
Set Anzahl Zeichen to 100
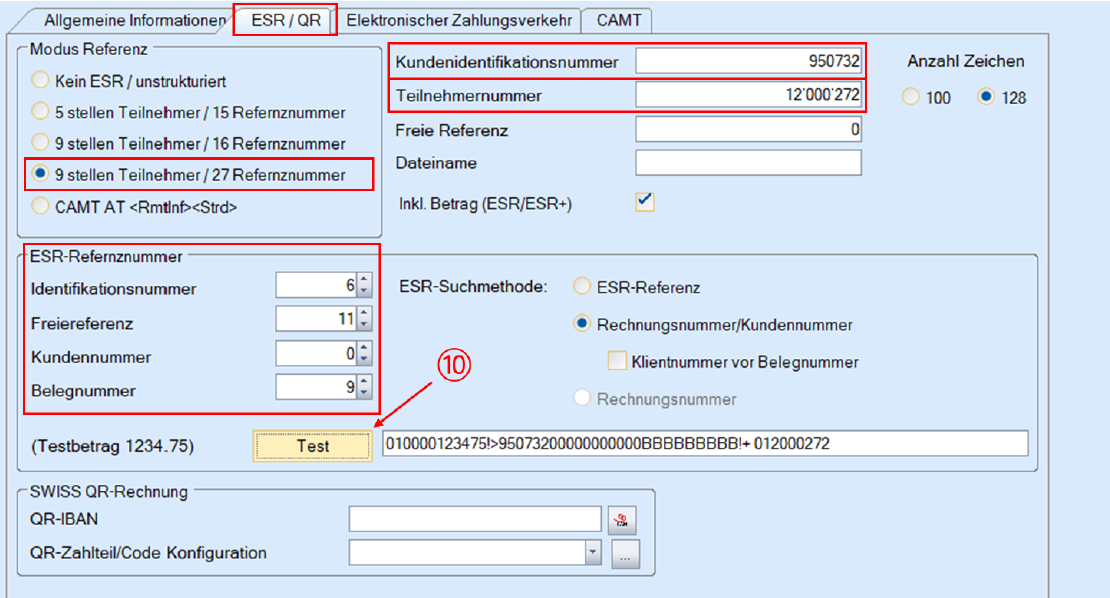tap(926, 98)
